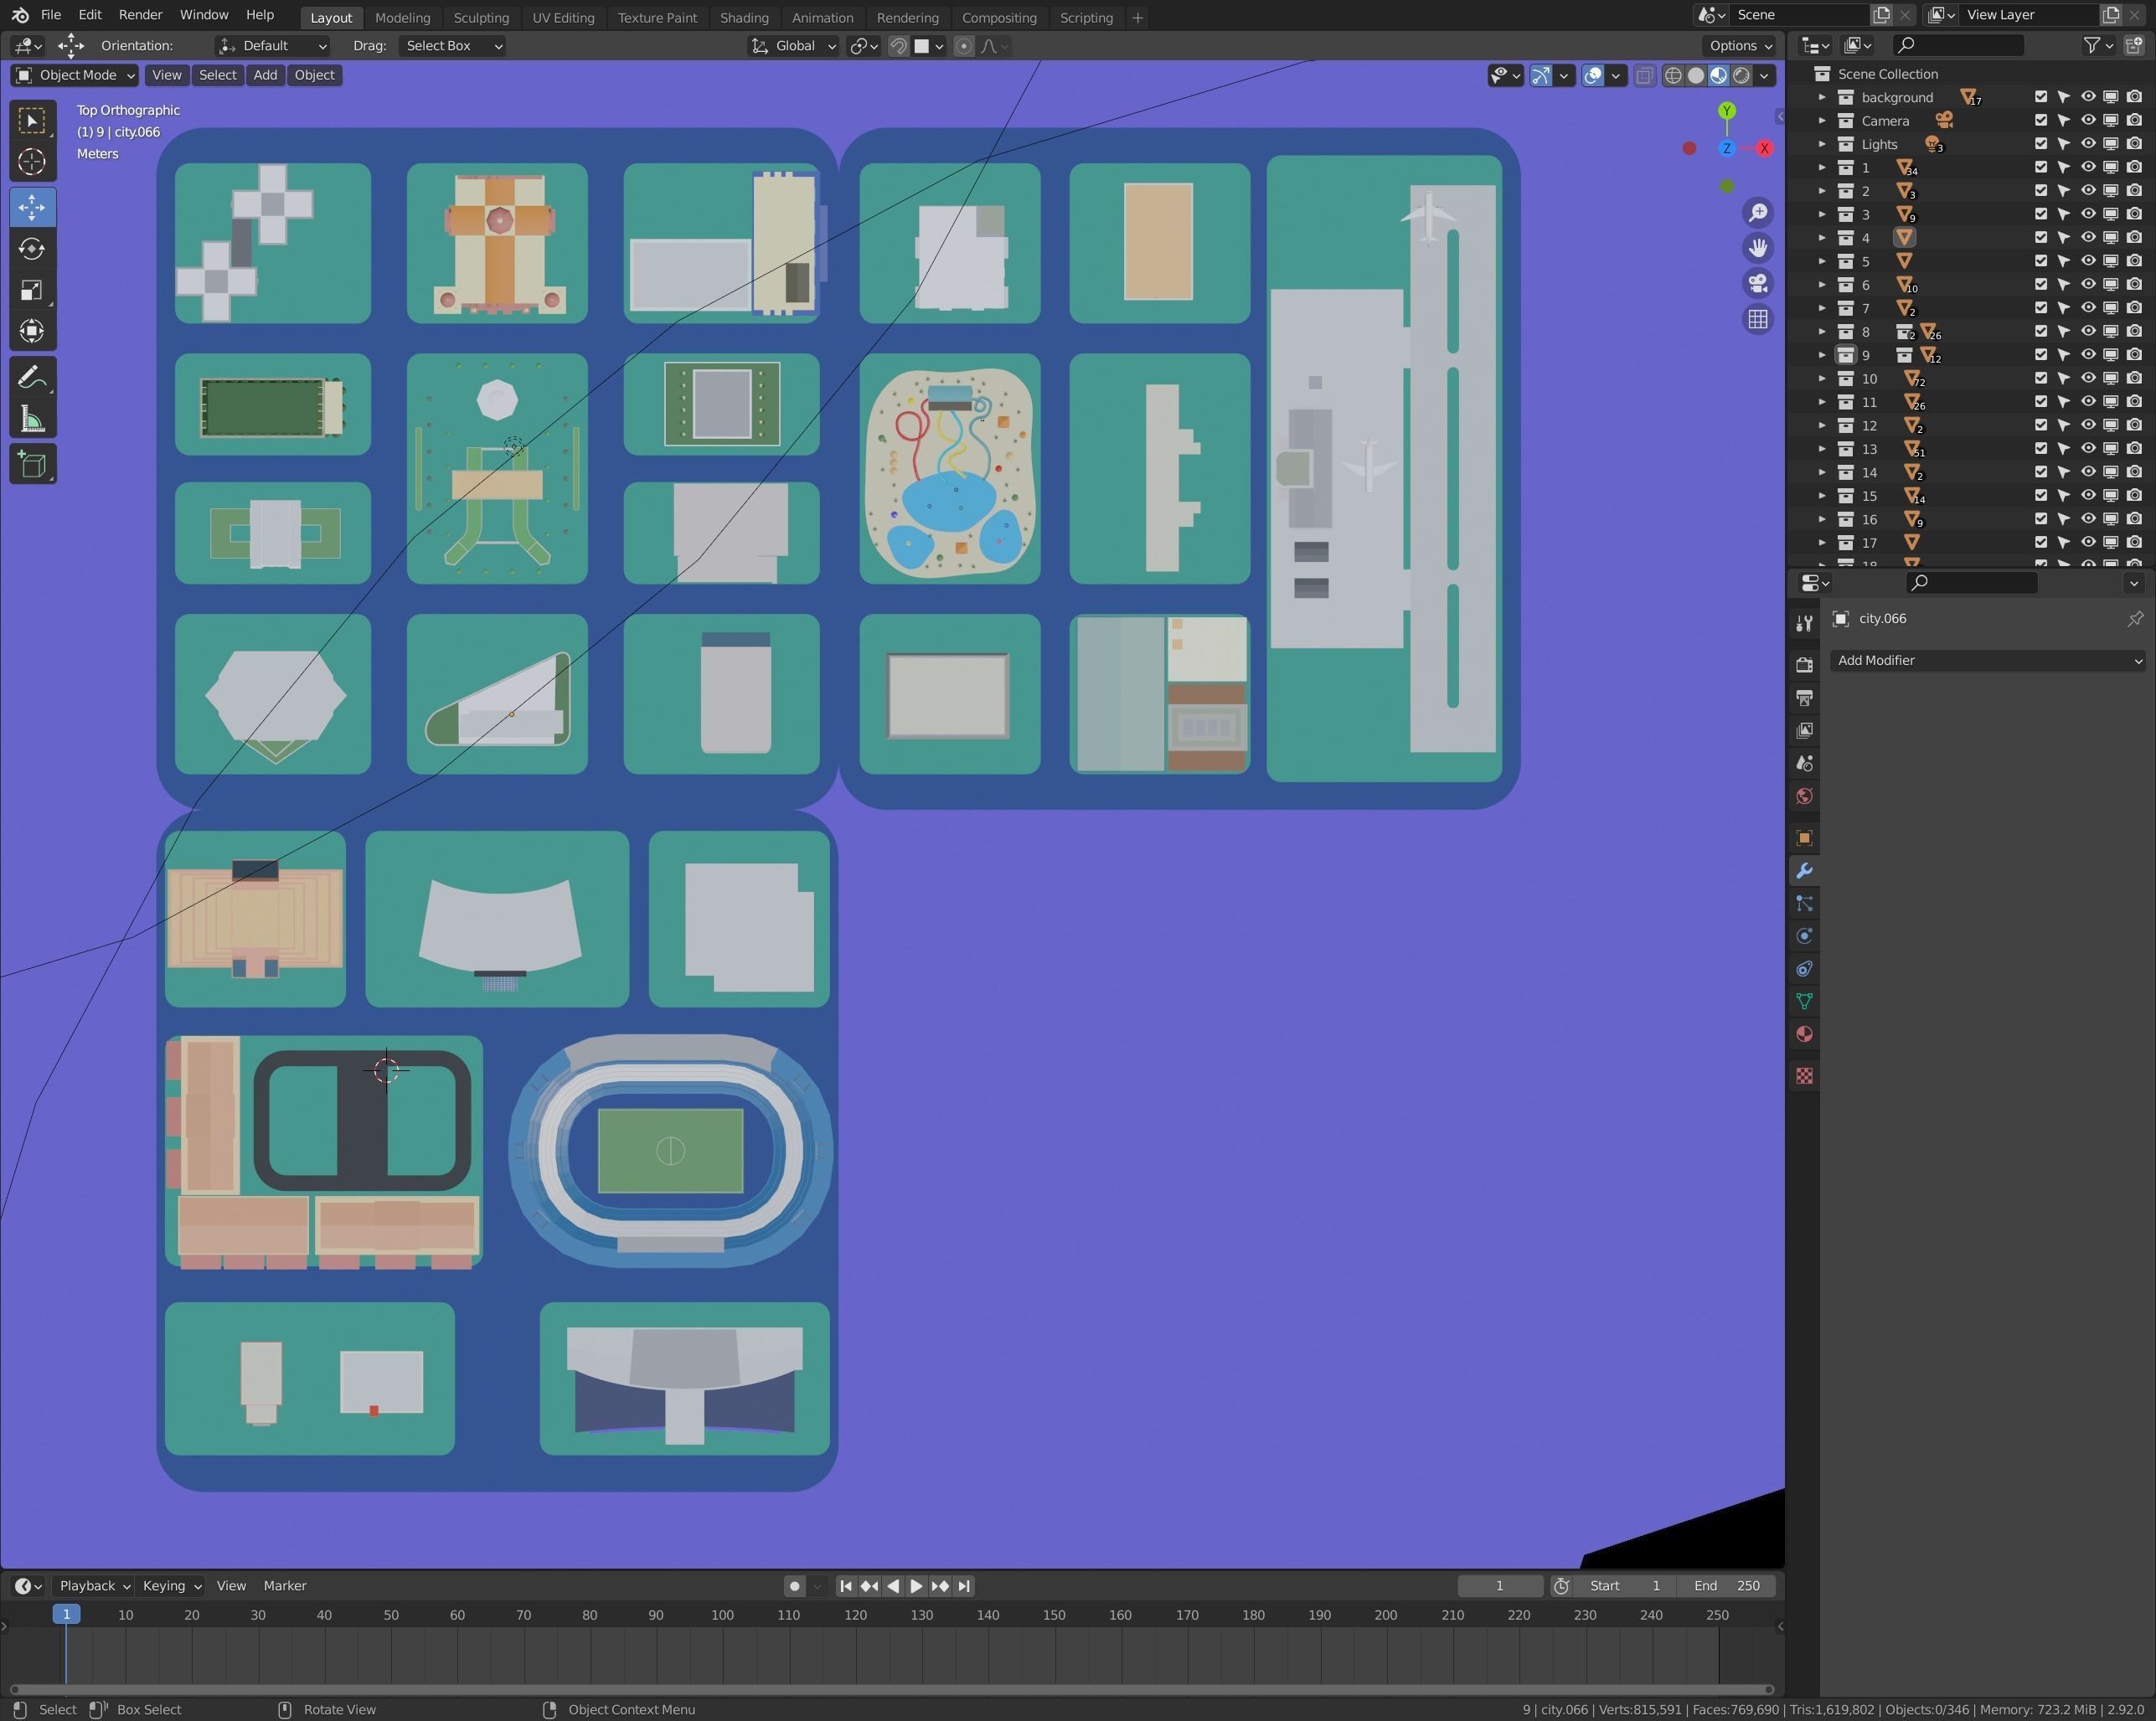Open the Active Tool properties tab
The width and height of the screenshot is (2156, 1721).
(x=1804, y=624)
